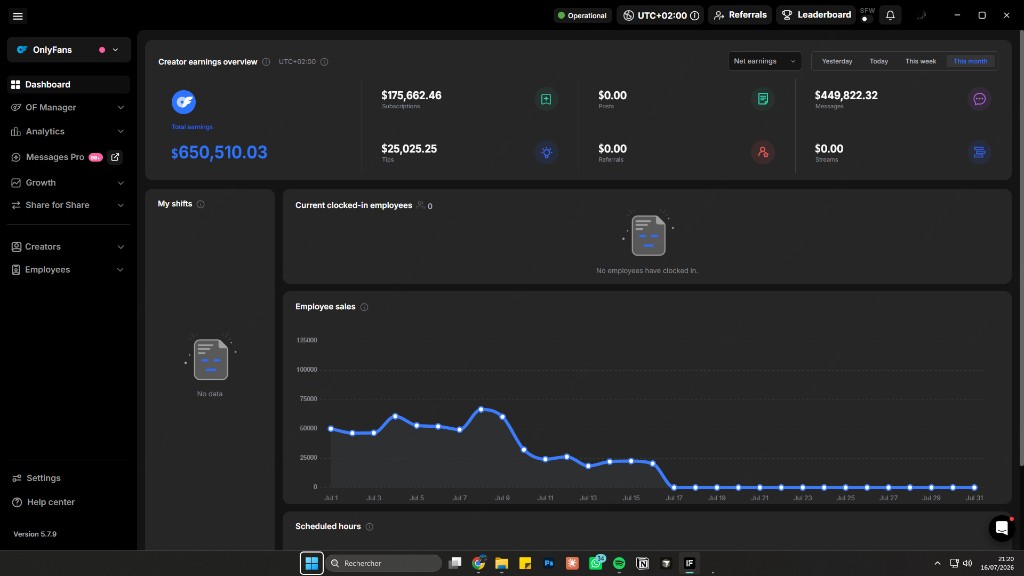Select the This week range tab
Screen dimensions: 1024x576
(920, 61)
